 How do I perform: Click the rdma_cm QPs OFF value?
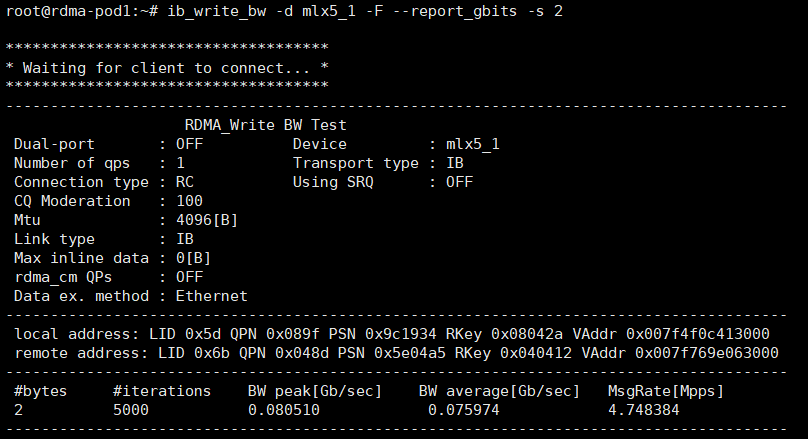point(188,277)
